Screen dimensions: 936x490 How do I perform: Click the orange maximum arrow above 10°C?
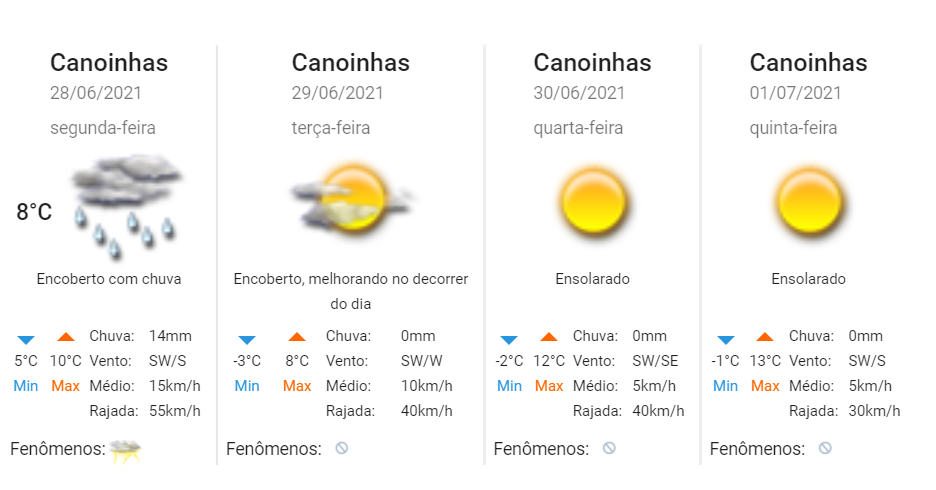(66, 337)
